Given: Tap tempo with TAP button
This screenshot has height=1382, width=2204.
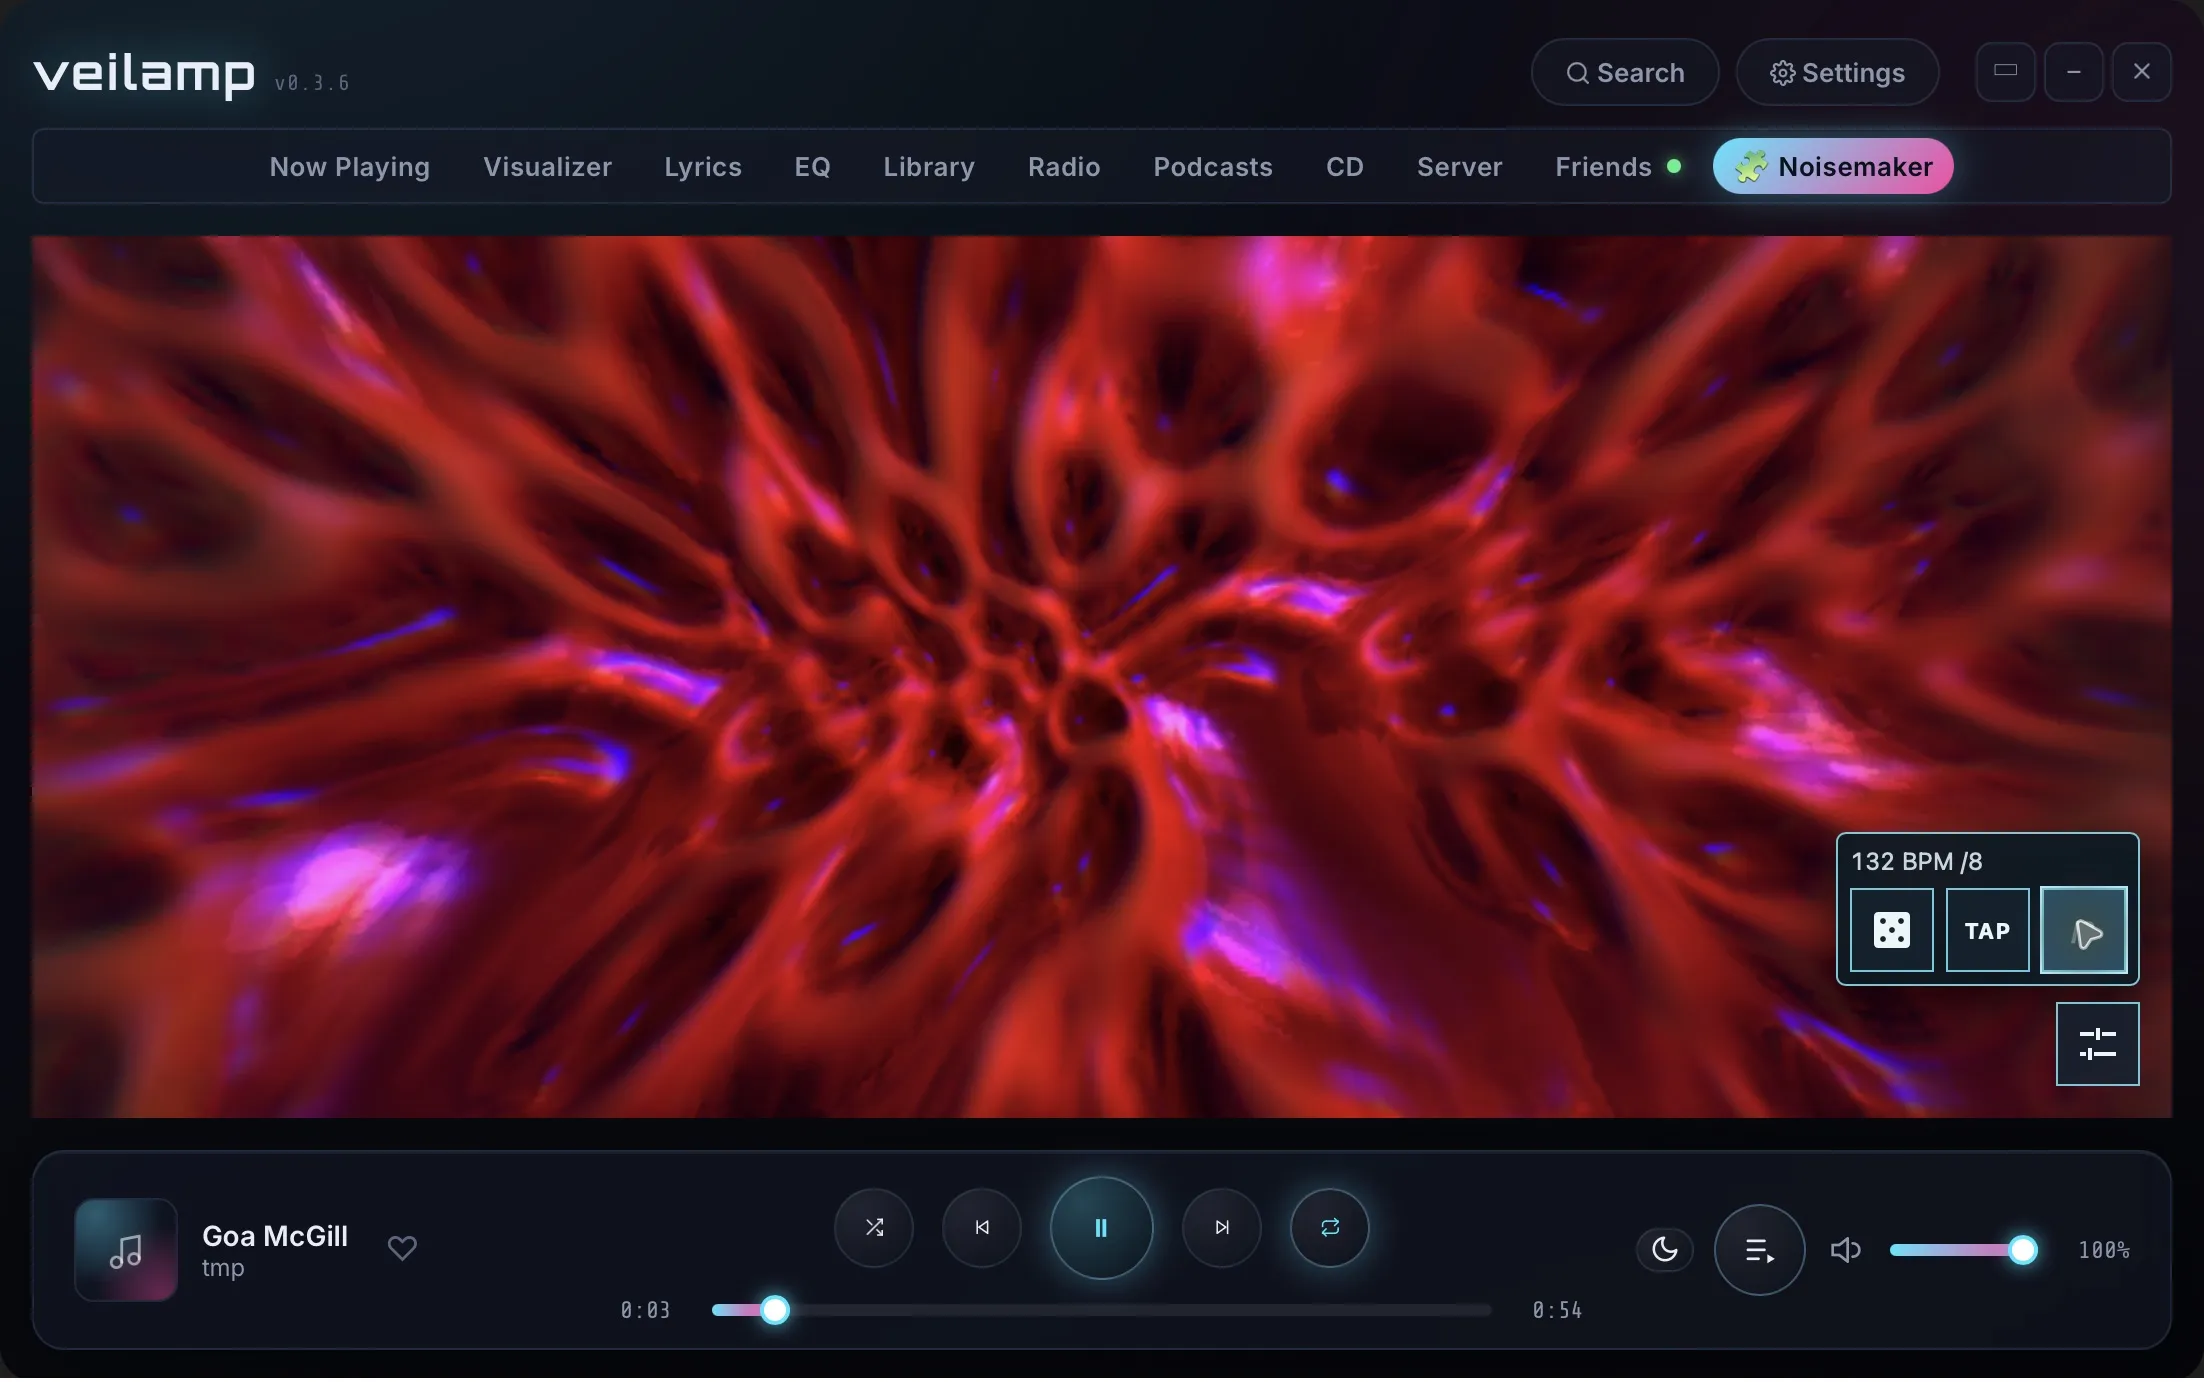Looking at the screenshot, I should pyautogui.click(x=1988, y=932).
